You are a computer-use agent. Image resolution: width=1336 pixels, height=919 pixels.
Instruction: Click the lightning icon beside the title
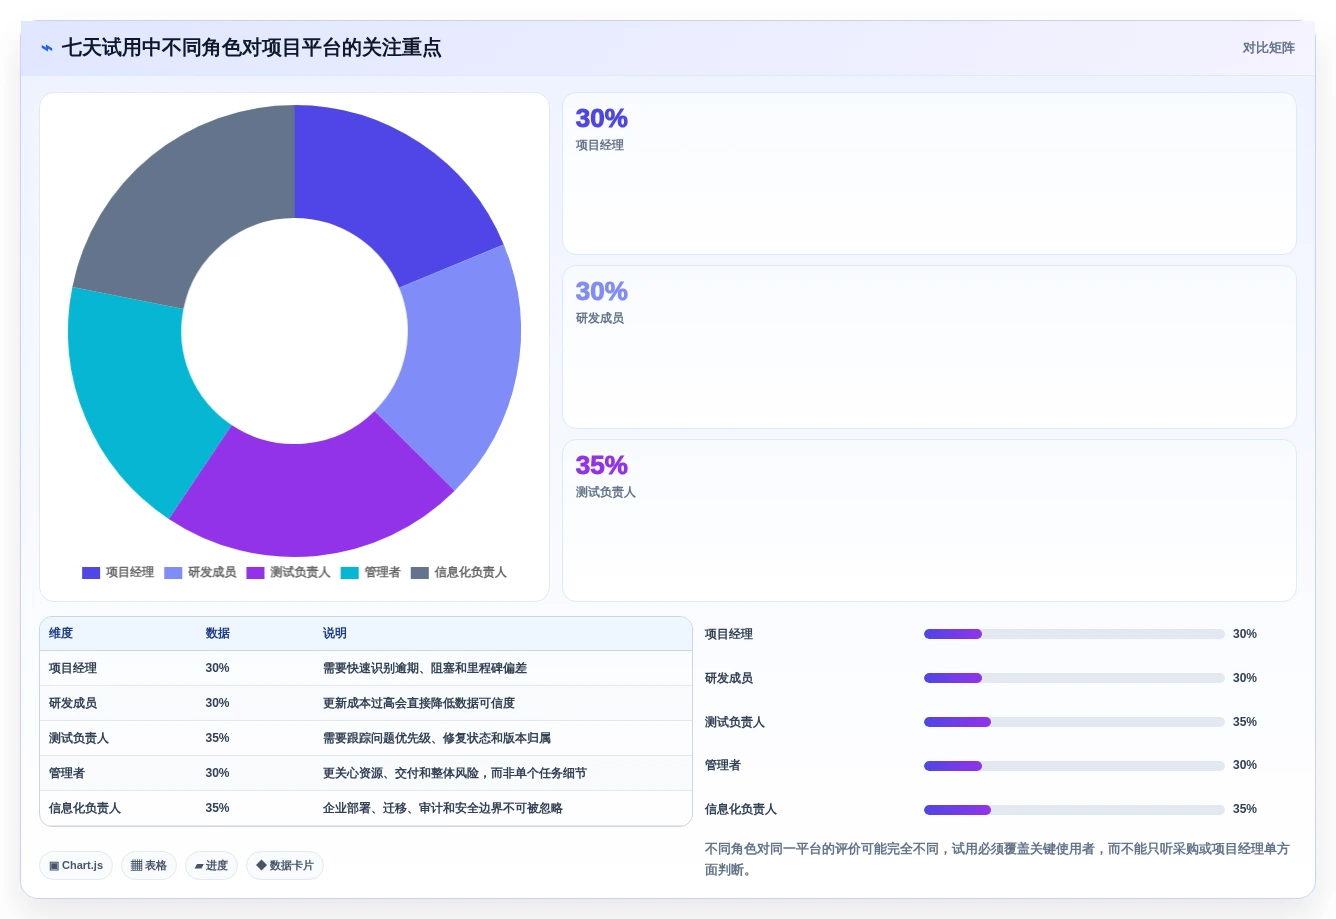tap(47, 48)
